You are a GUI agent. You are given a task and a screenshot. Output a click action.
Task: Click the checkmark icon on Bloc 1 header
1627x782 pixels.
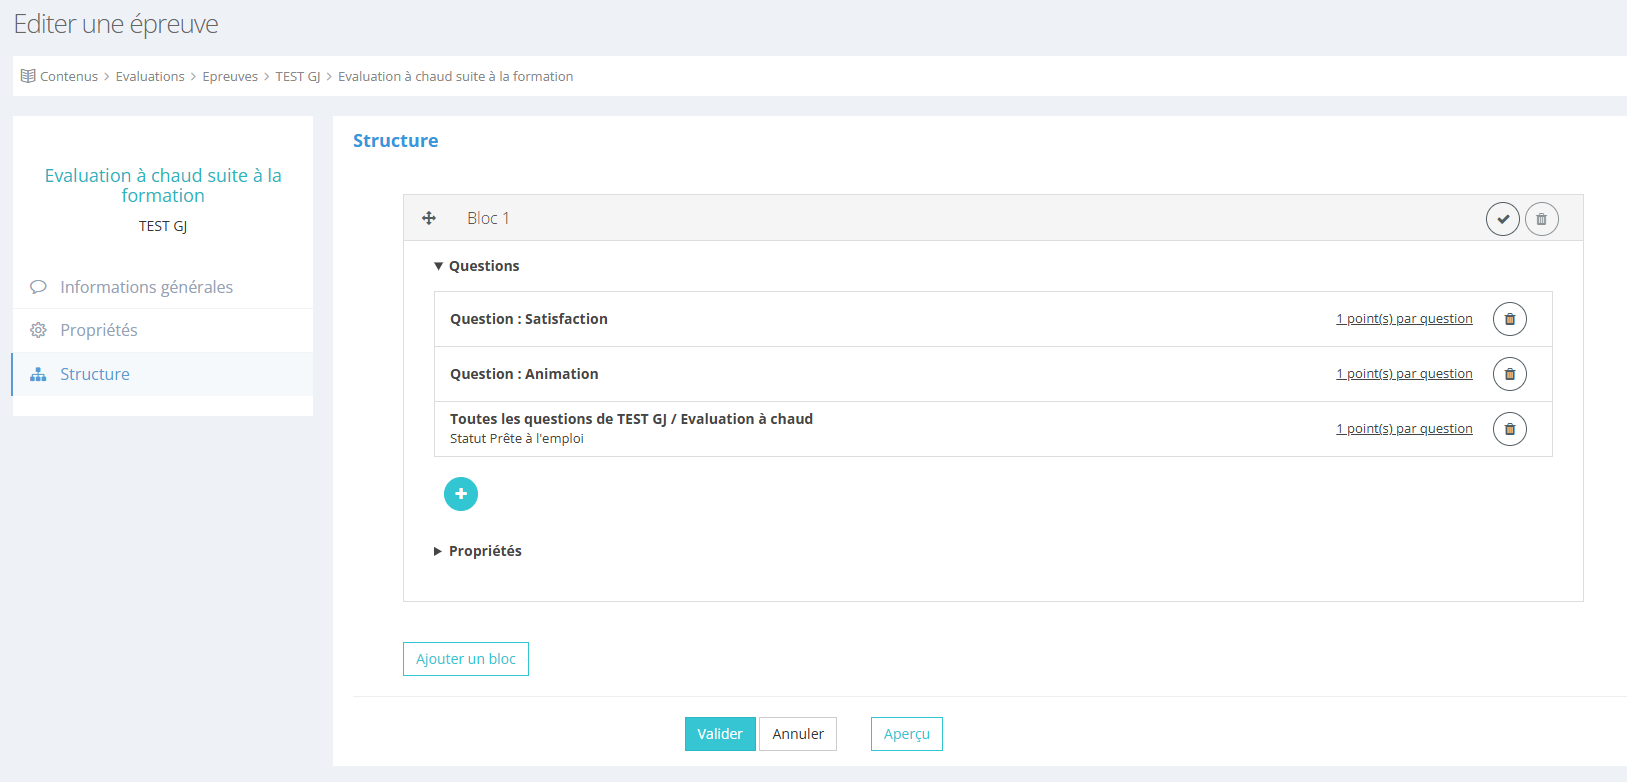pos(1502,219)
